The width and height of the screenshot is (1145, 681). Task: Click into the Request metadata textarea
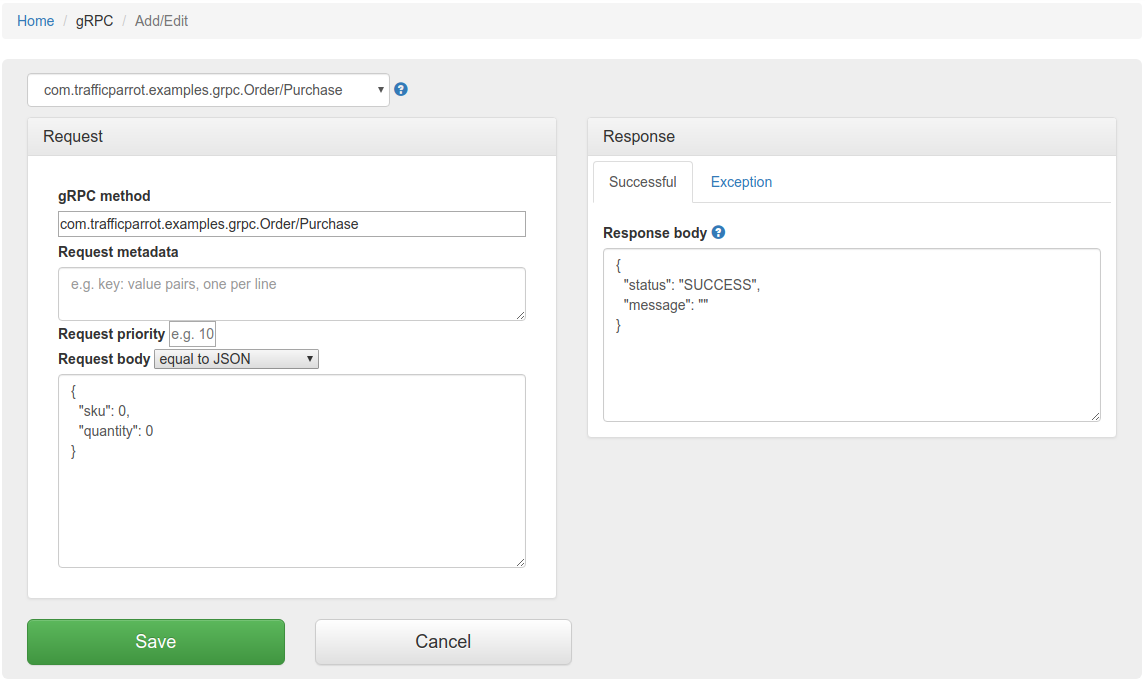291,293
